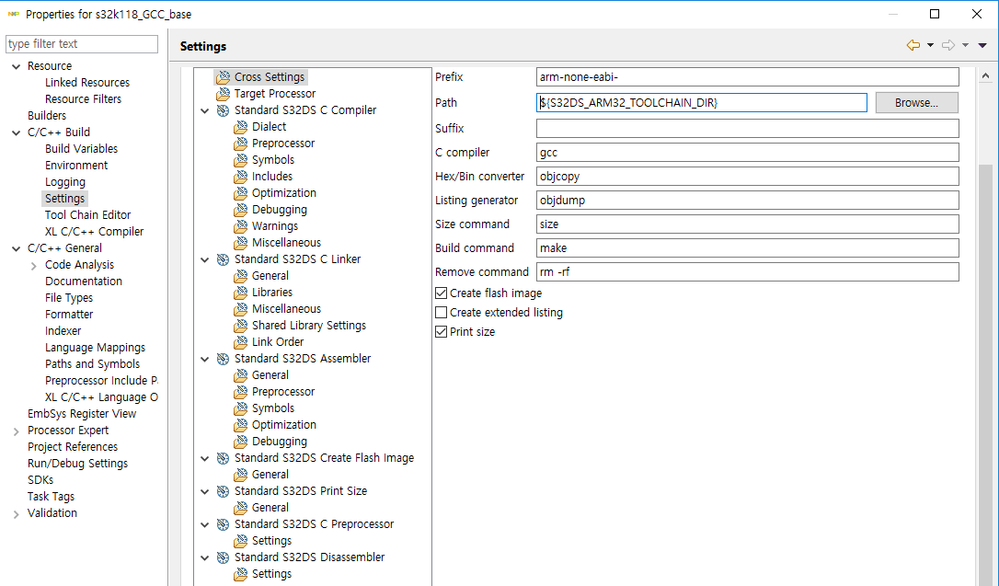Click the compiler Miscellaneous option icon

[x=241, y=243]
